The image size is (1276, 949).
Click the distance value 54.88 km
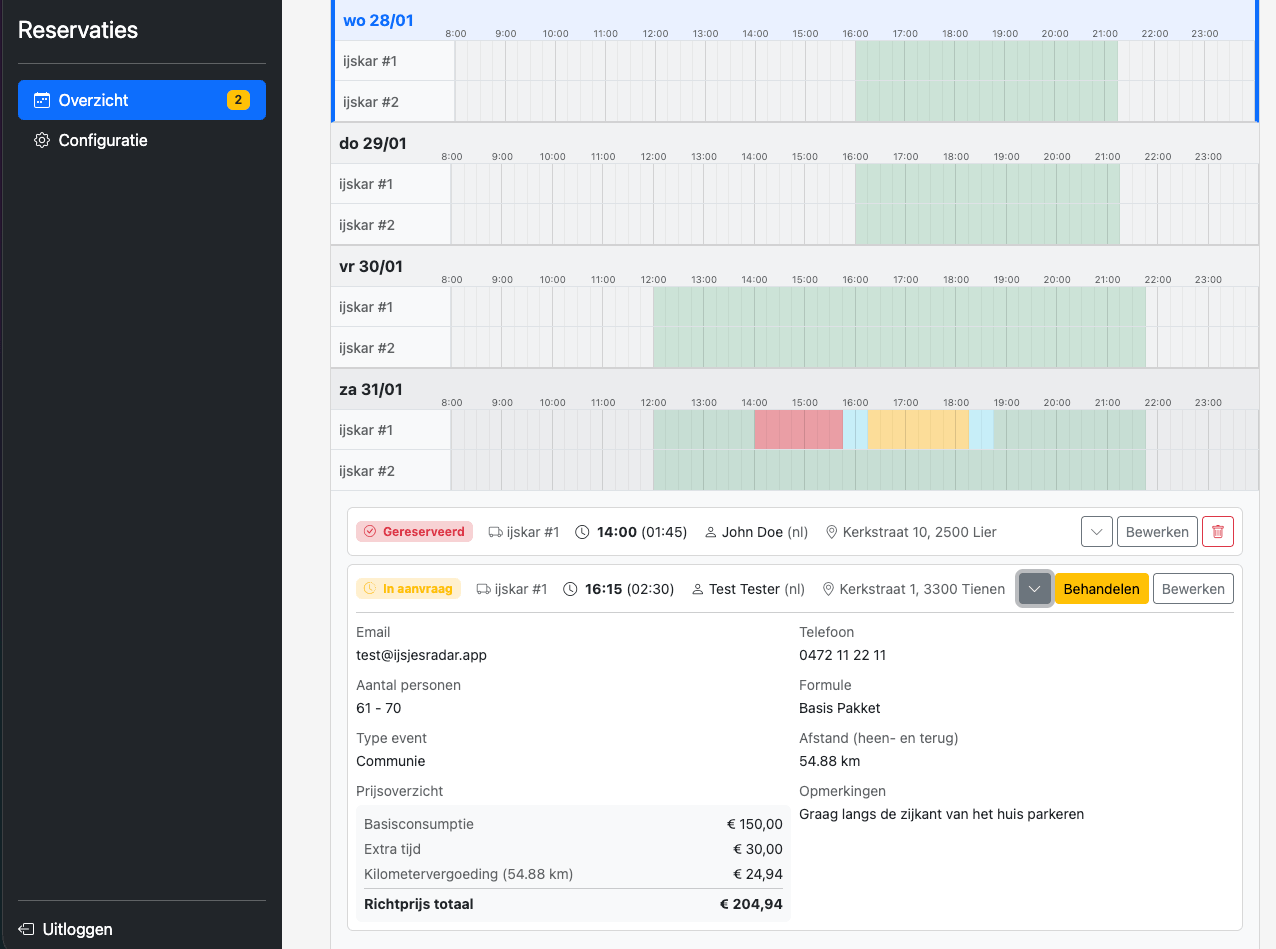click(829, 761)
